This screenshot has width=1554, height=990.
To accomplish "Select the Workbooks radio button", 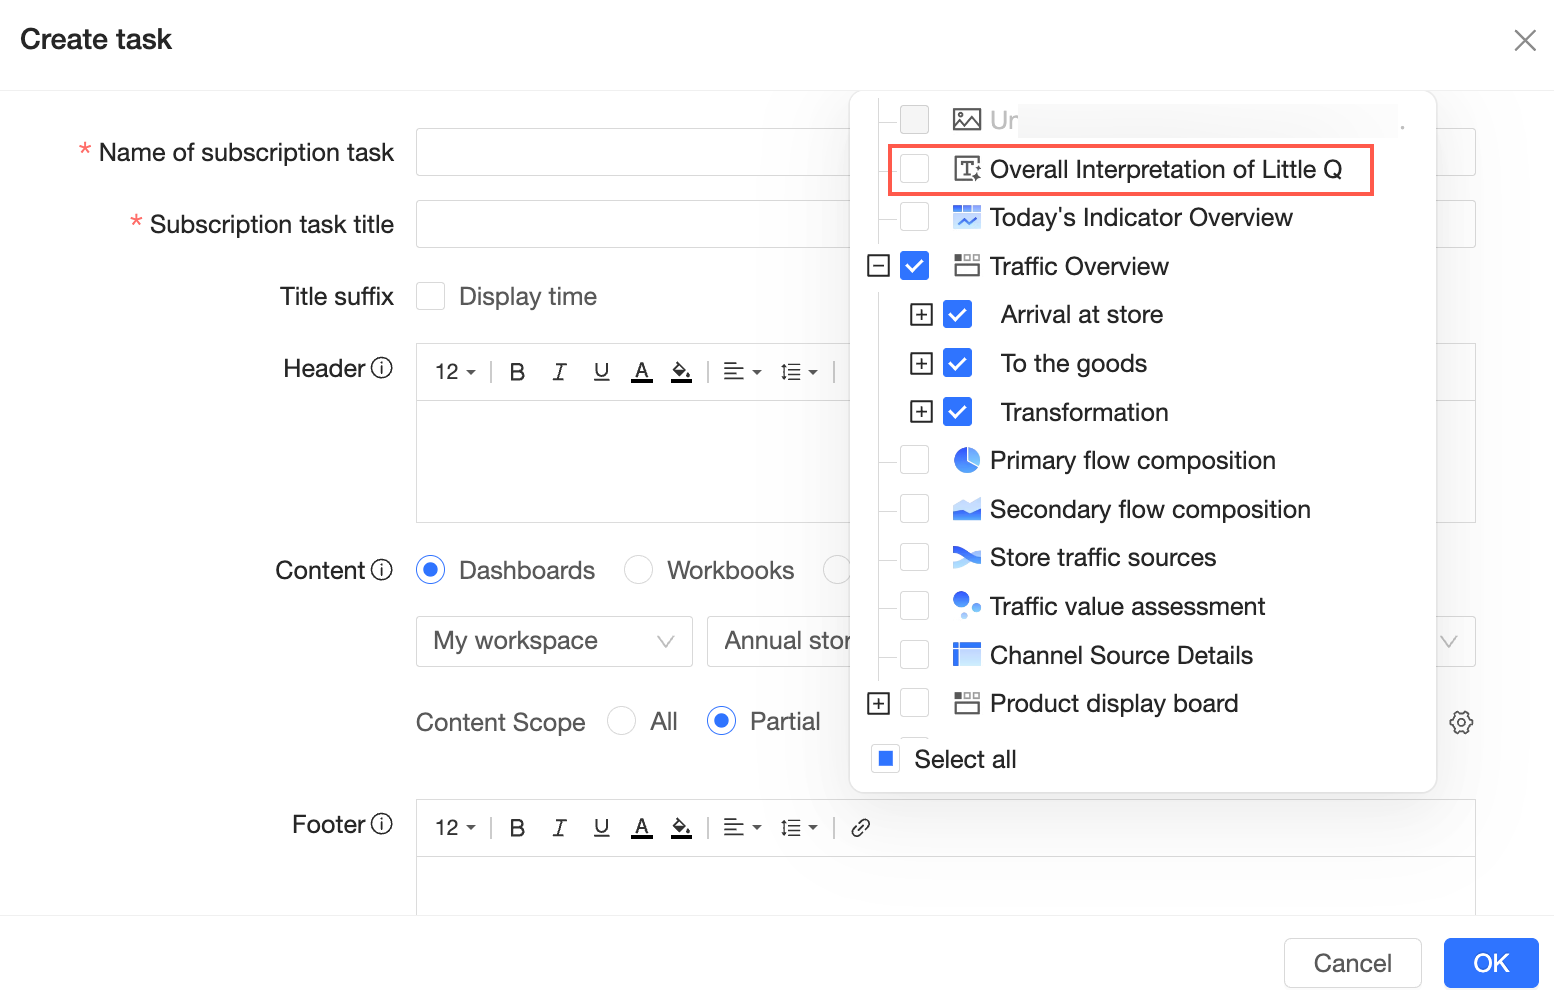I will pos(638,570).
